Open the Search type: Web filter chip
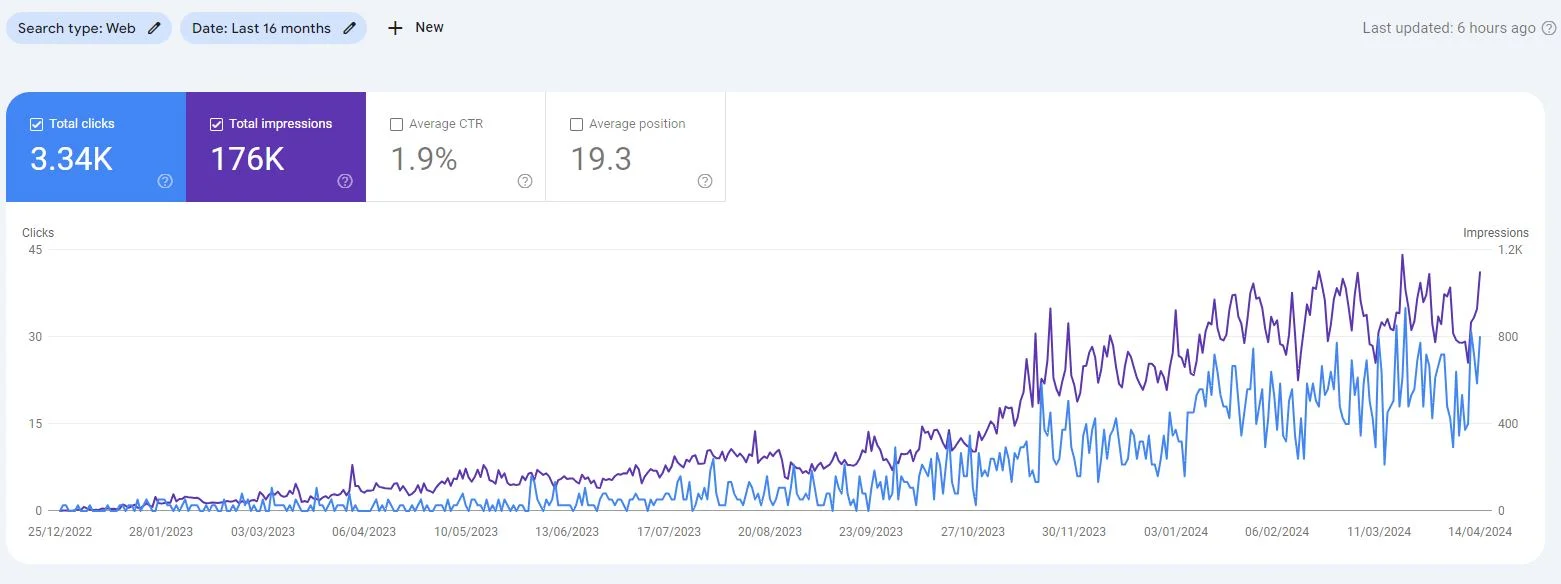 (89, 28)
